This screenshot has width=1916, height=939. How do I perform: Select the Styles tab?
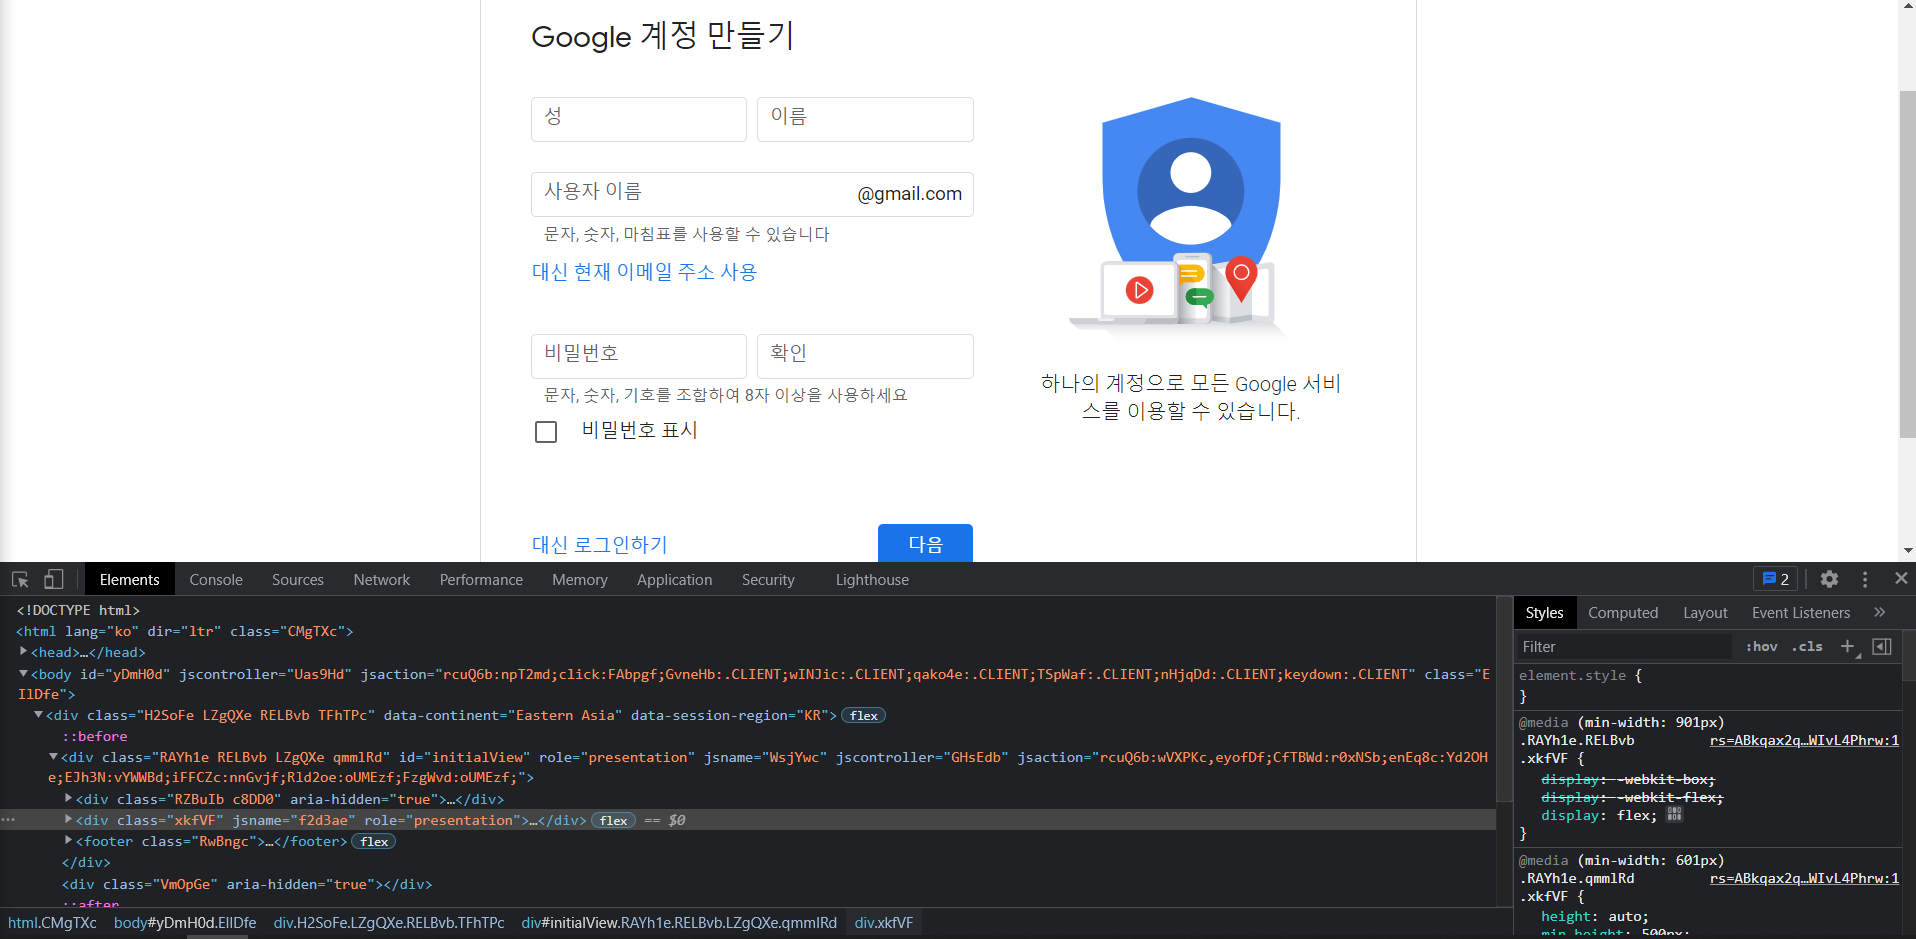[1544, 613]
